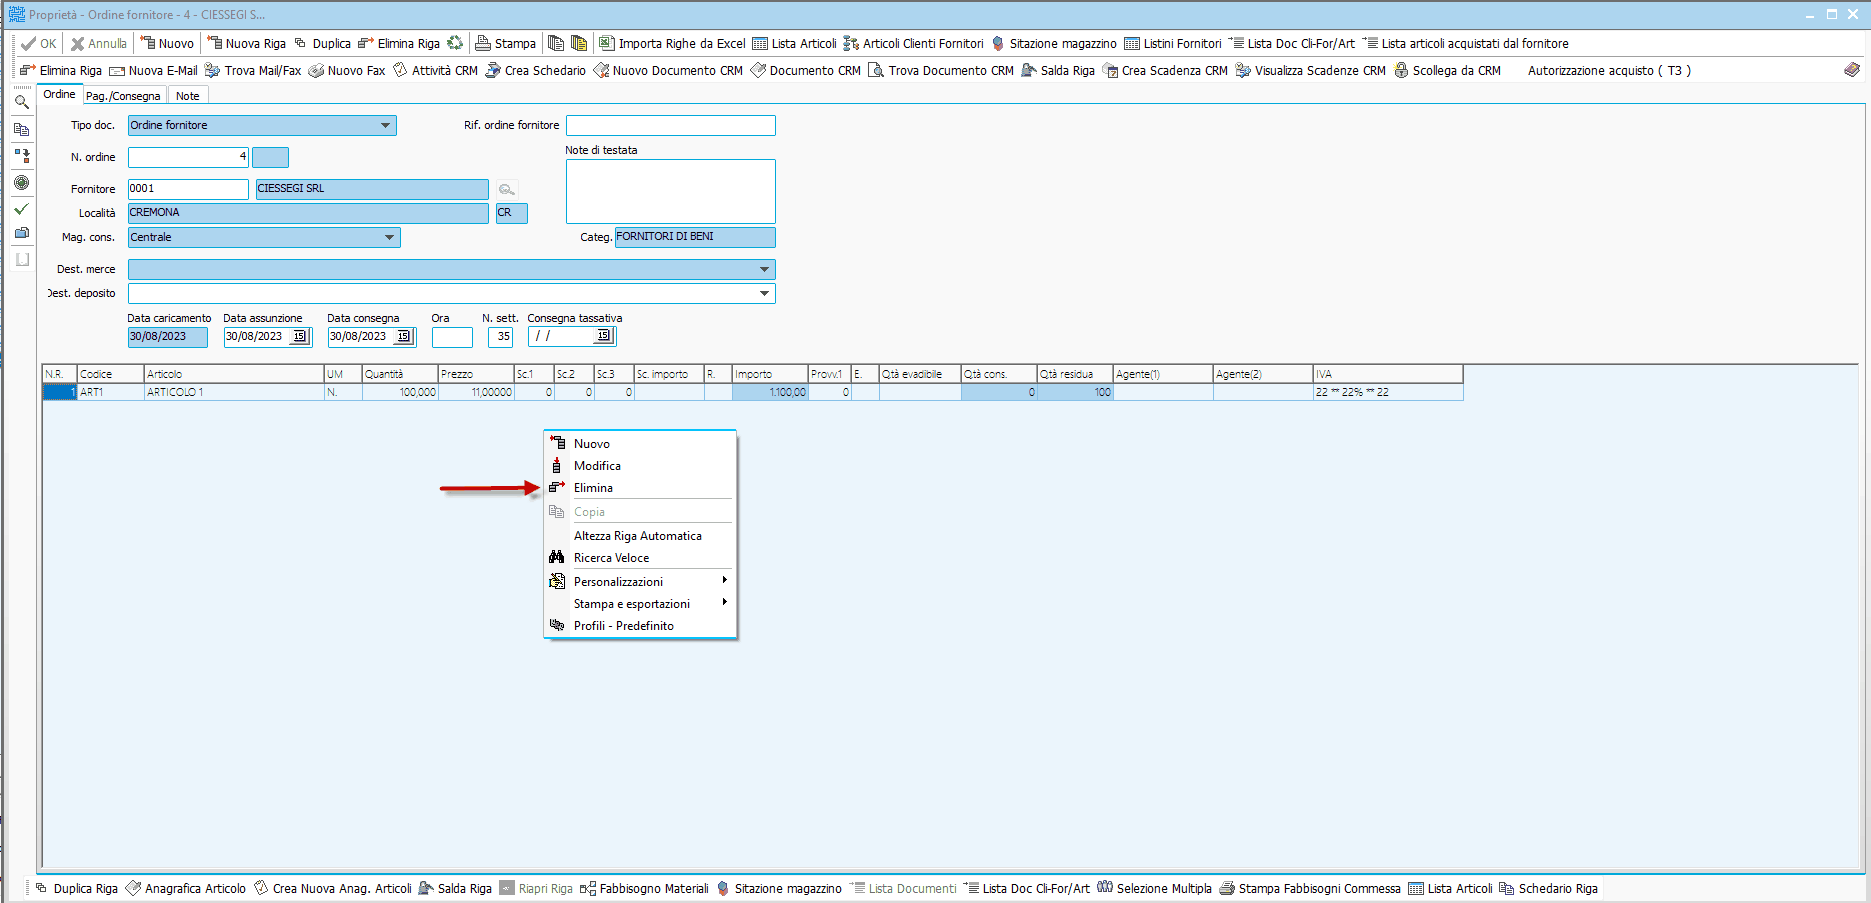Click Duplica in the top toolbar
Screen dimensions: 1871x903
coord(322,44)
